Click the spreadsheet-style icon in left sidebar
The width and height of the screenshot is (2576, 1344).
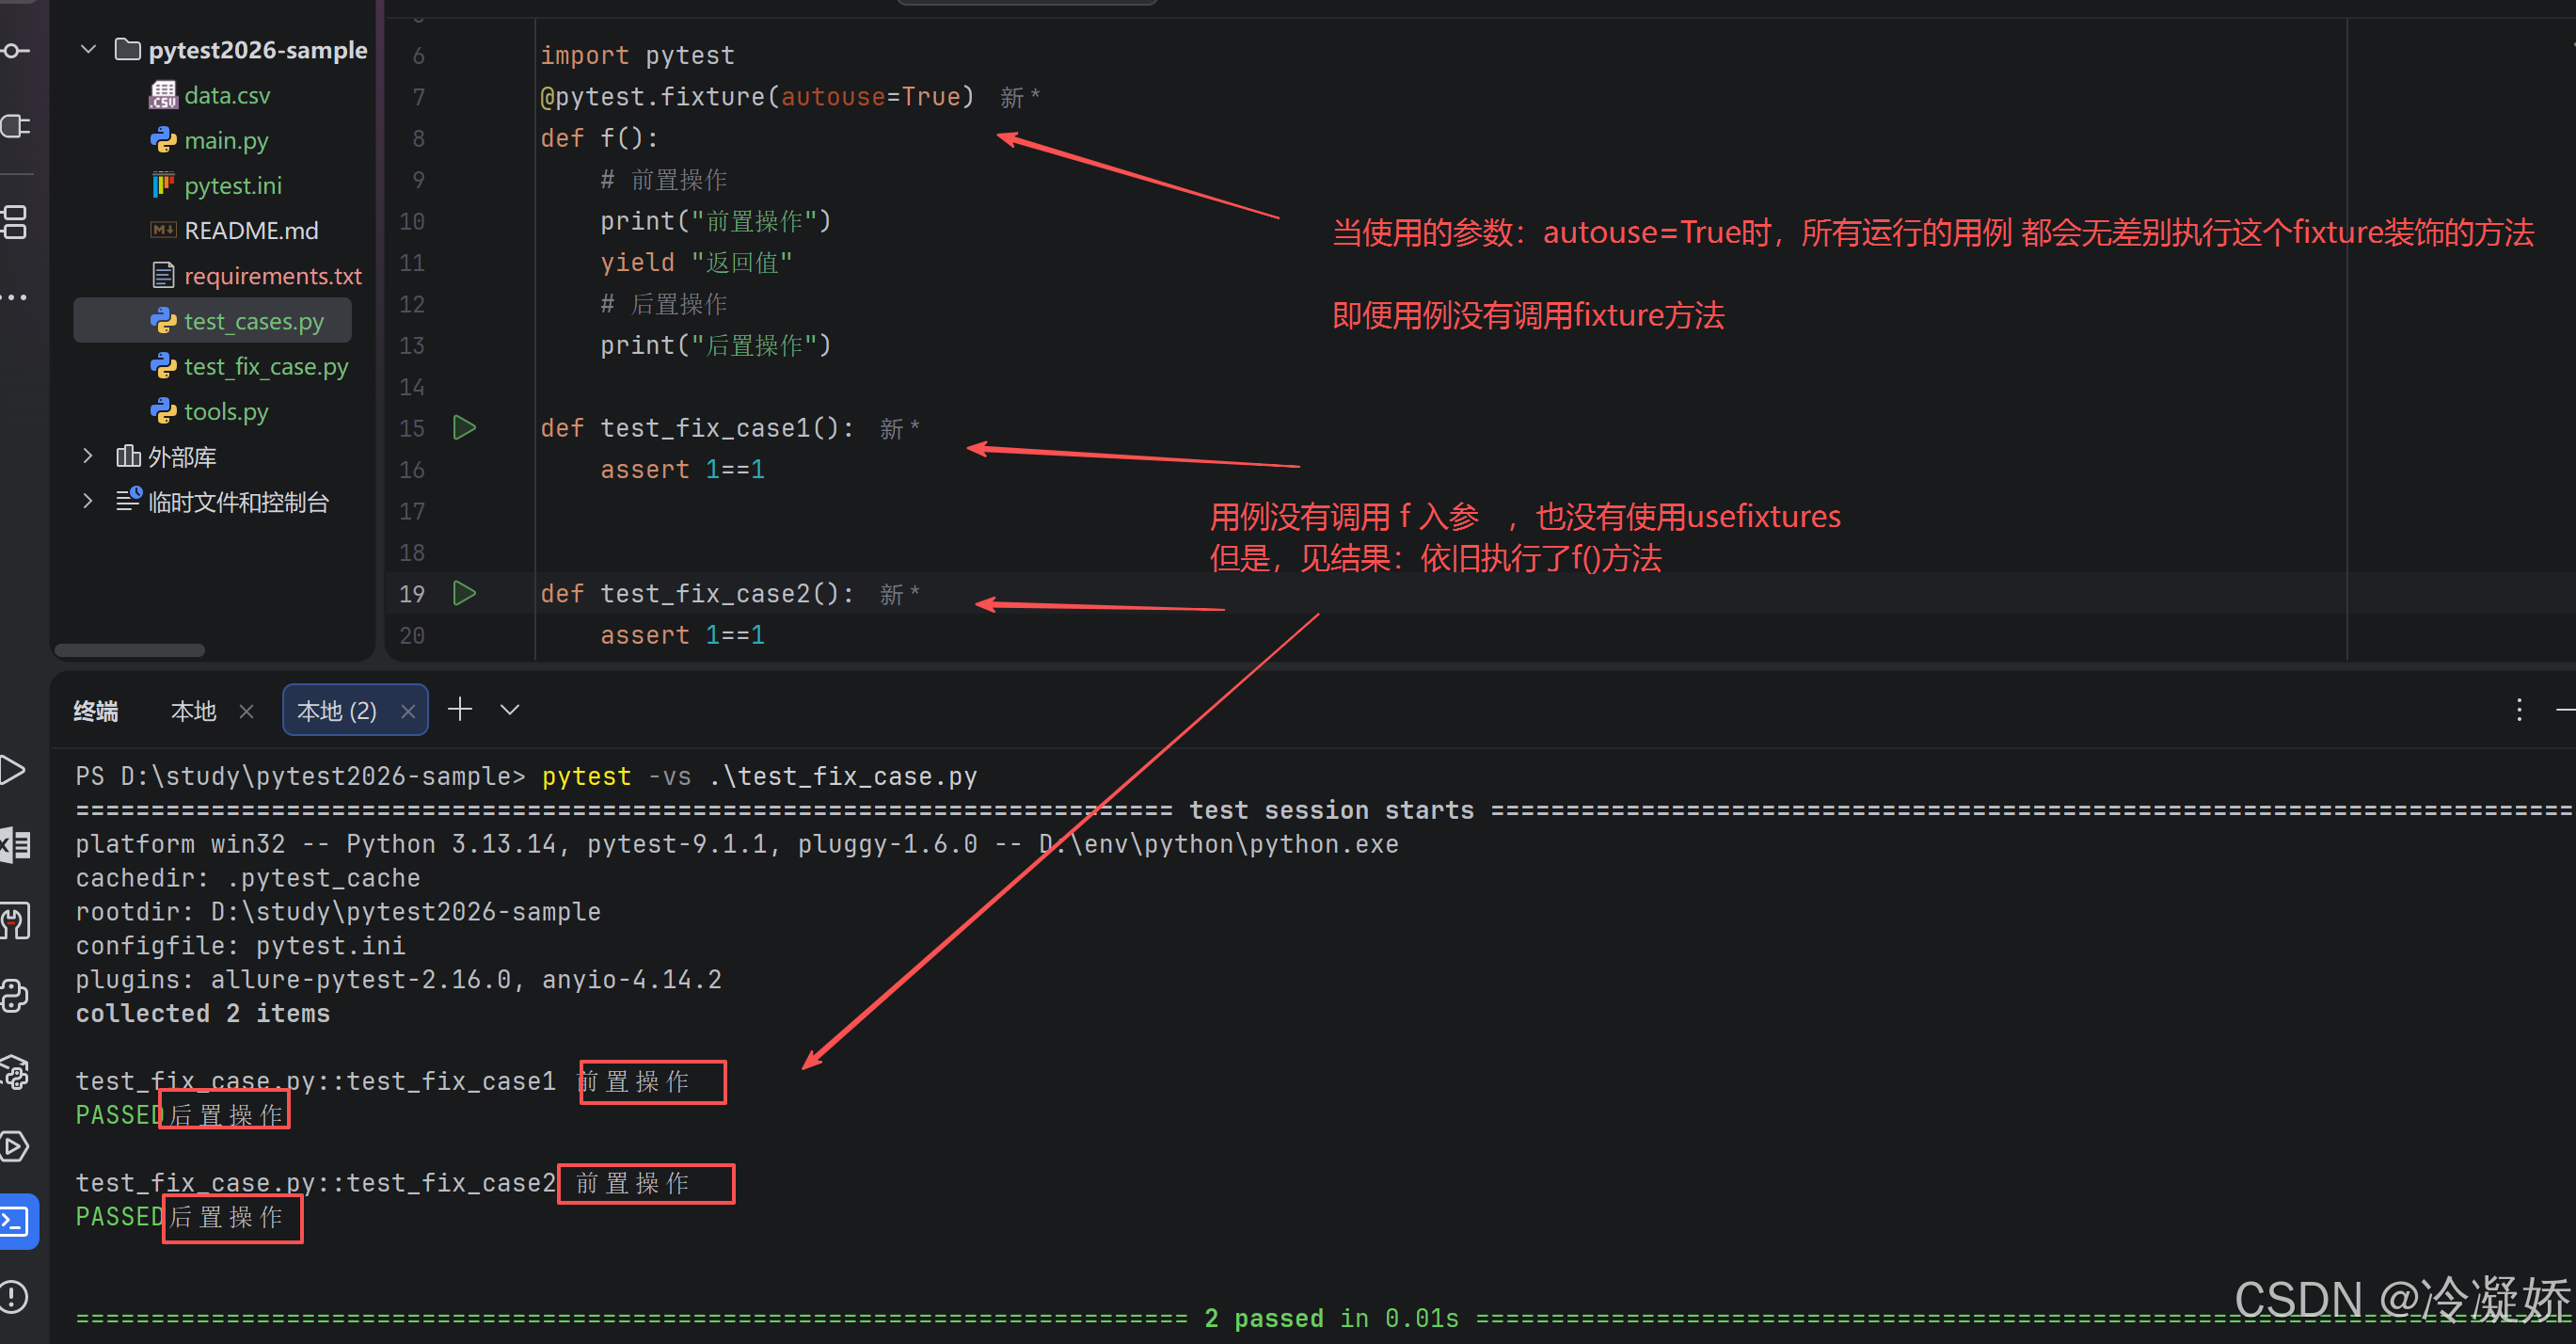[15, 845]
